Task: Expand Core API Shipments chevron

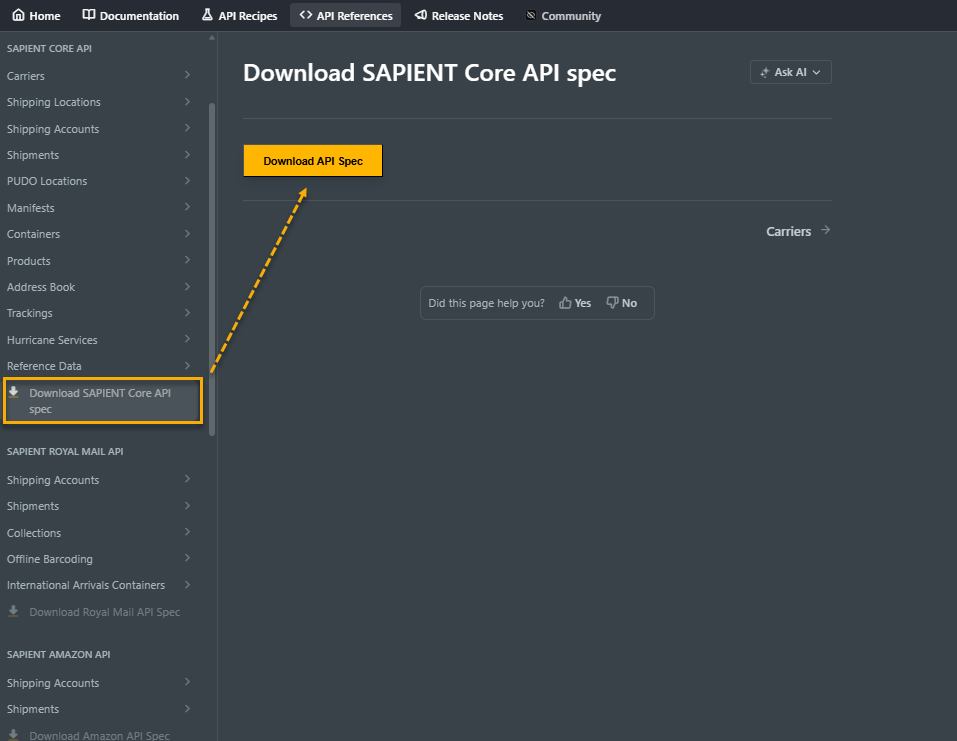Action: (187, 154)
